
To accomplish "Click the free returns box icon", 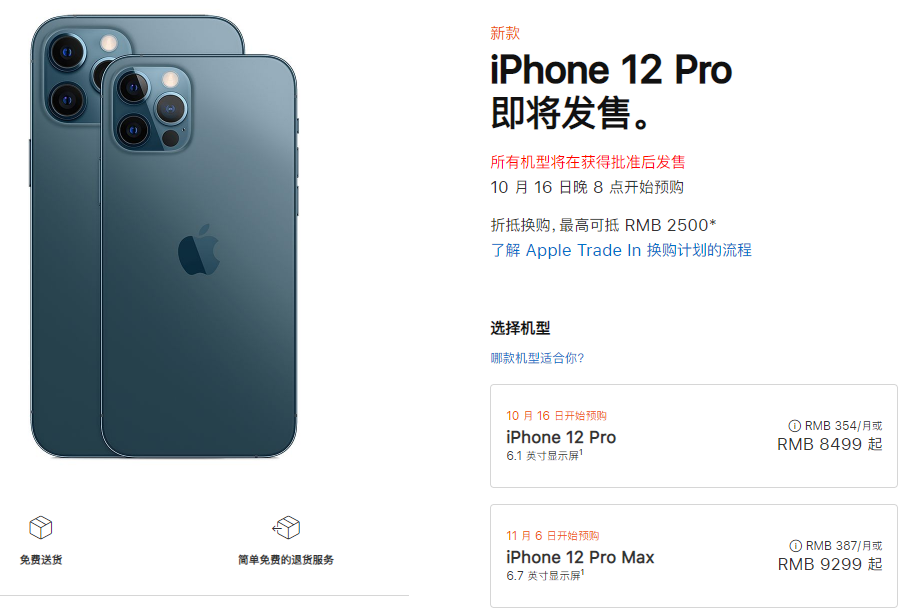I will pos(286,527).
